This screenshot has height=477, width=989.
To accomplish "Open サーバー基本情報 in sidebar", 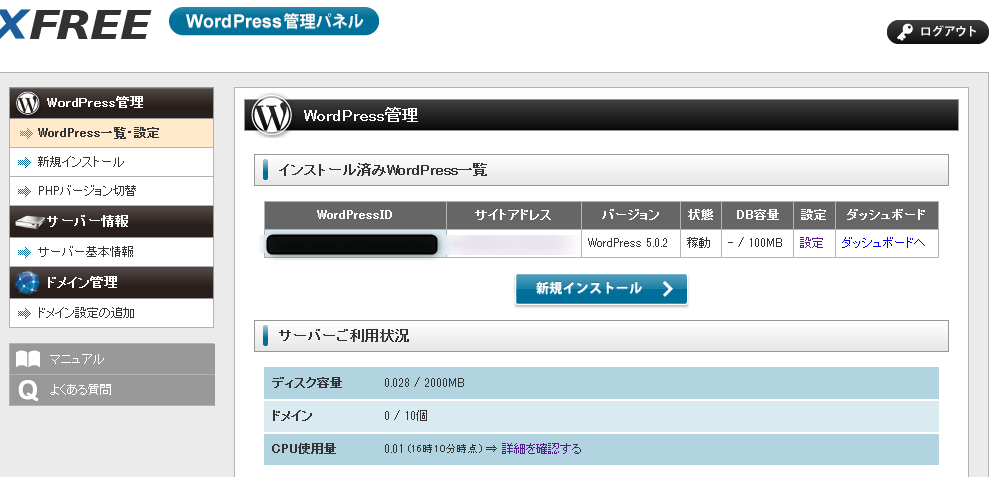I will pos(112,252).
